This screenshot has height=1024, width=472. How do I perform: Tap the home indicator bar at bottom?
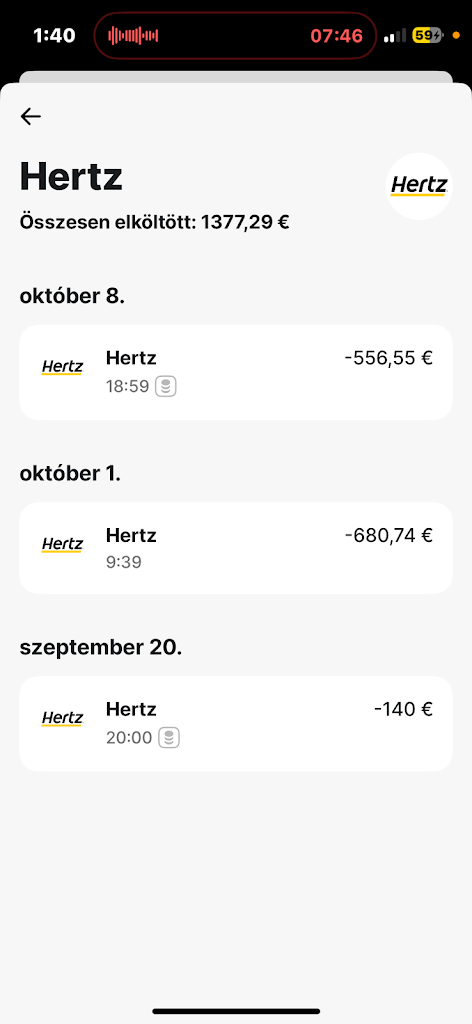click(236, 1012)
